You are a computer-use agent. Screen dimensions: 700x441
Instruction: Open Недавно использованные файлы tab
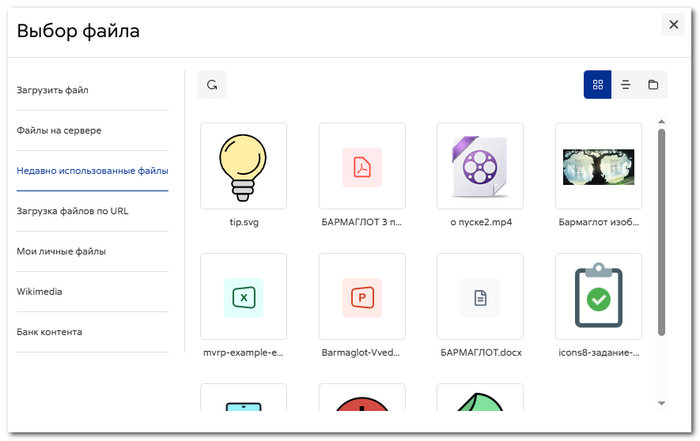[92, 171]
